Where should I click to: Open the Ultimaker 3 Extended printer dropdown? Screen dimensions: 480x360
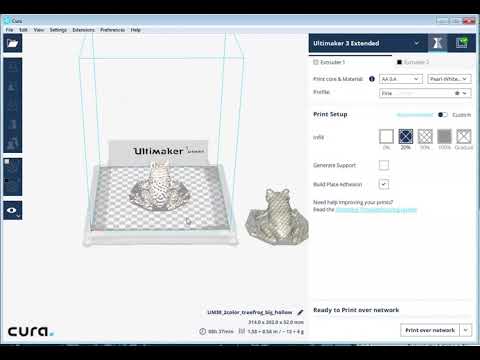[x=367, y=43]
